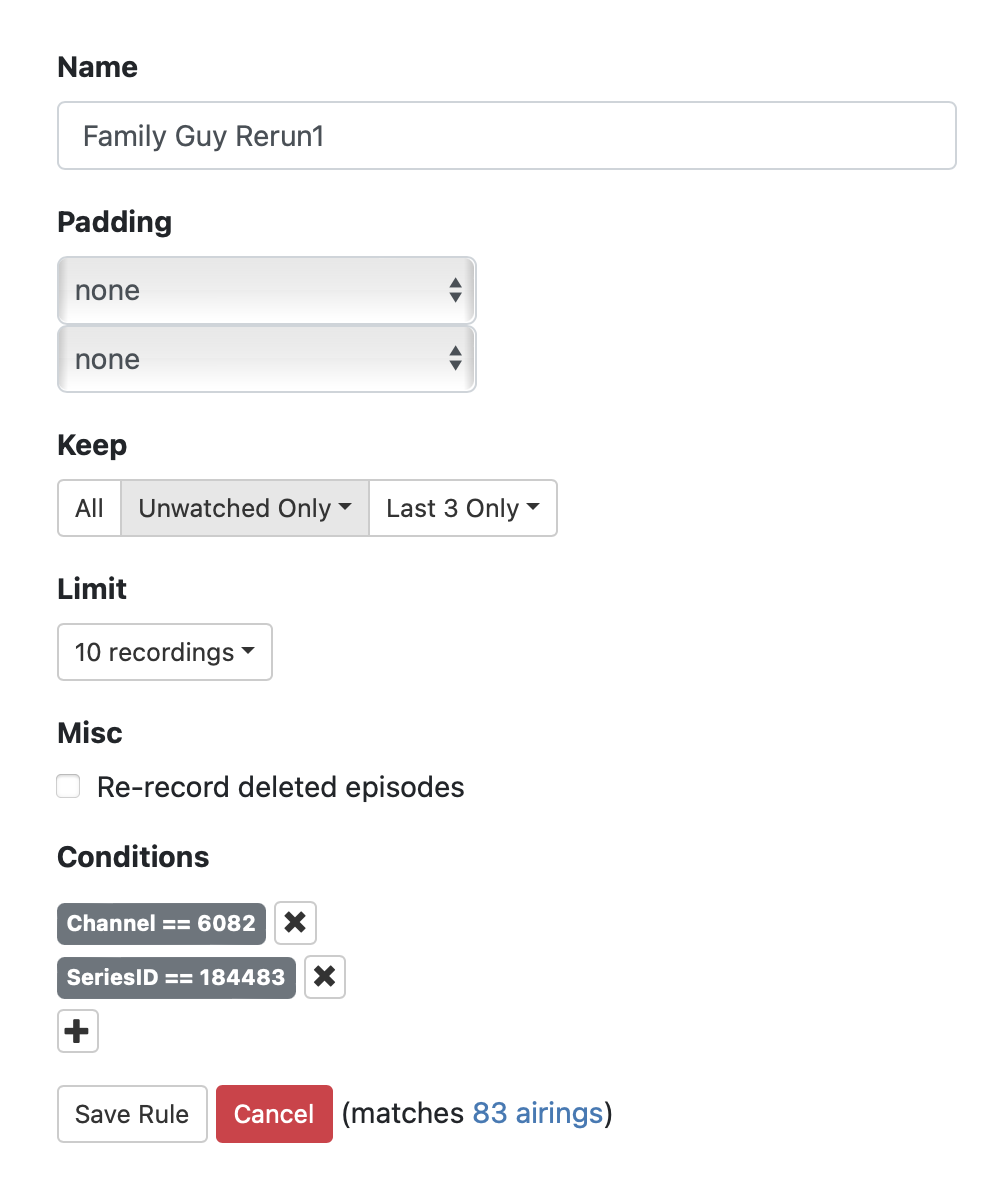This screenshot has height=1188, width=994.
Task: Open the Unwatched Only dropdown
Action: (x=245, y=508)
